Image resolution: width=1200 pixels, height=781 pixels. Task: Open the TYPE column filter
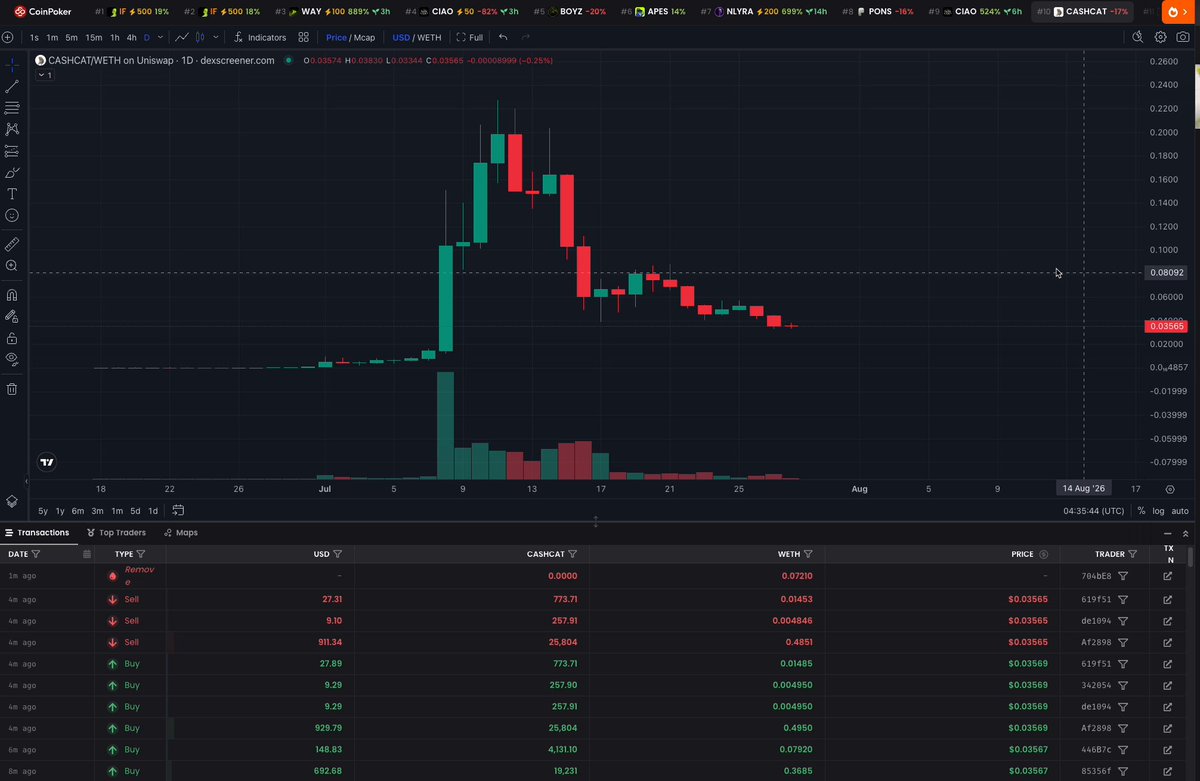pyautogui.click(x=141, y=554)
